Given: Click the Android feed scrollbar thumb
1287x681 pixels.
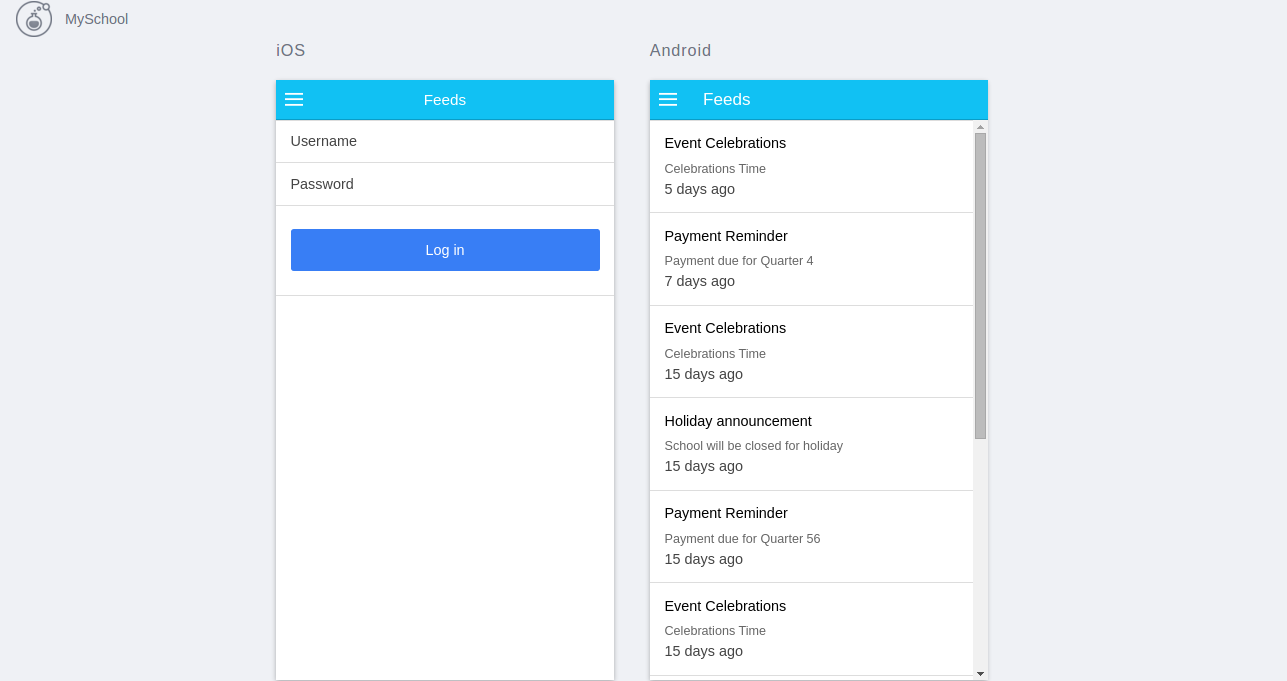Looking at the screenshot, I should pos(980,285).
